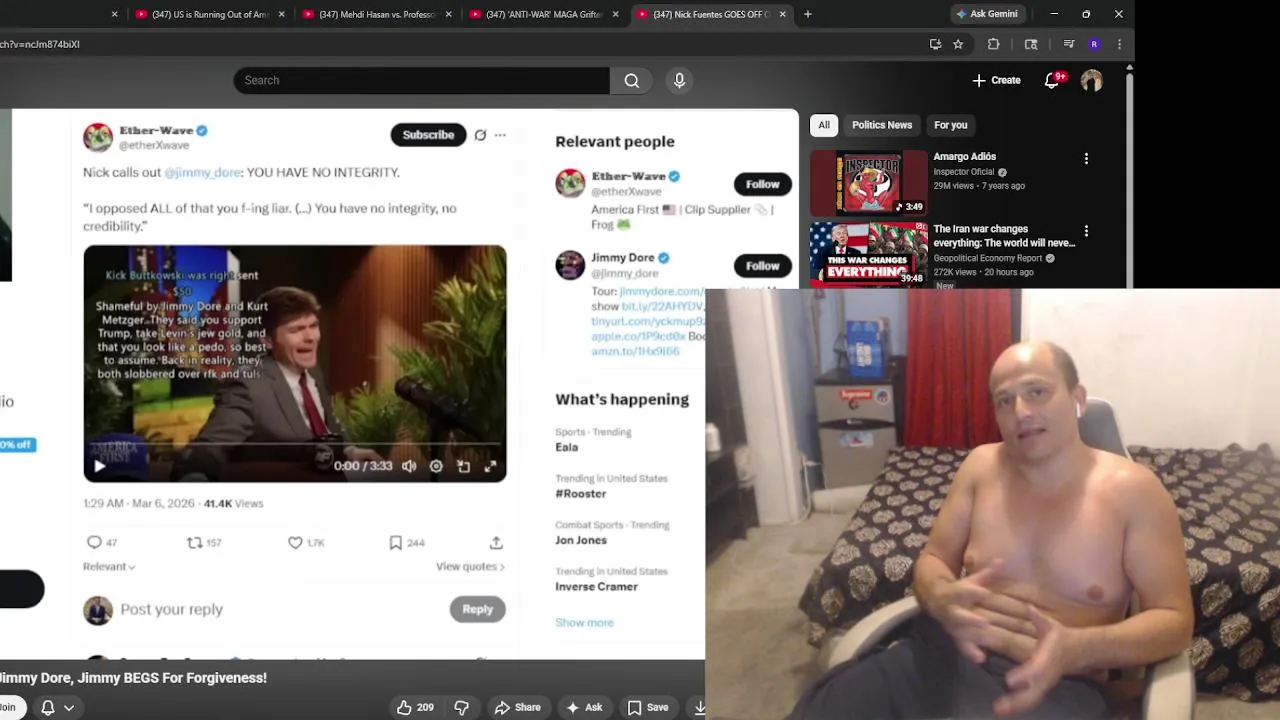Click Ask Gemini button

tap(987, 14)
